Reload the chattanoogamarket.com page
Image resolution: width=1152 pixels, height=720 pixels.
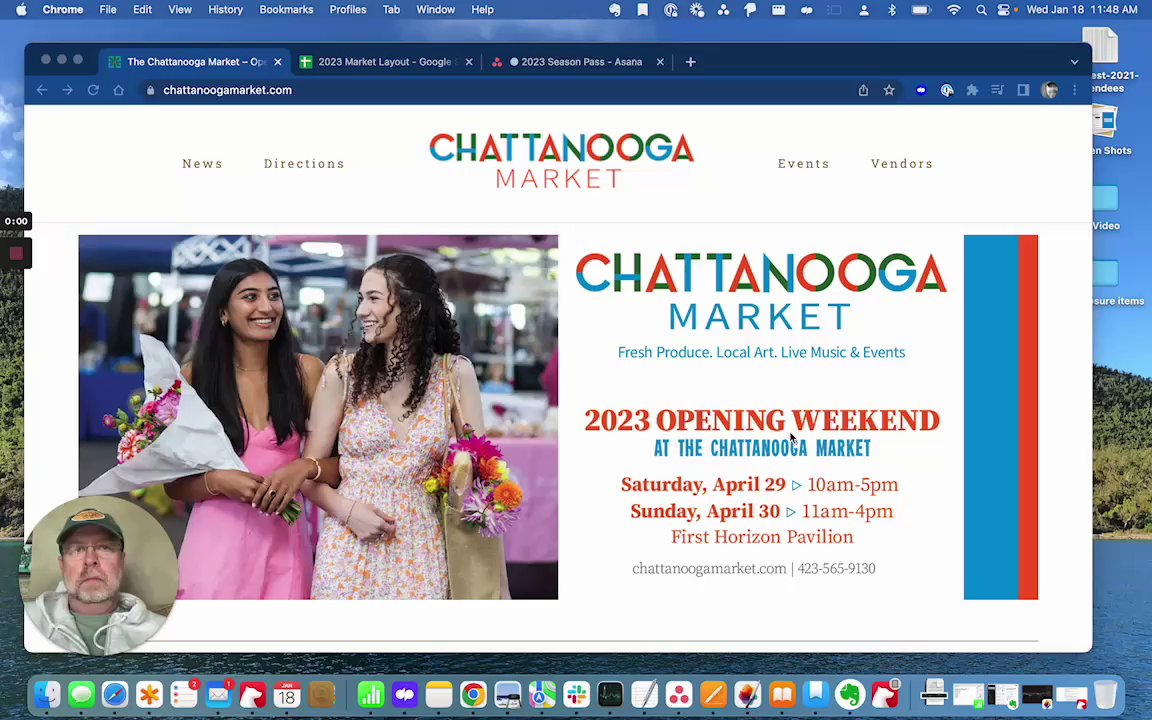tap(93, 90)
